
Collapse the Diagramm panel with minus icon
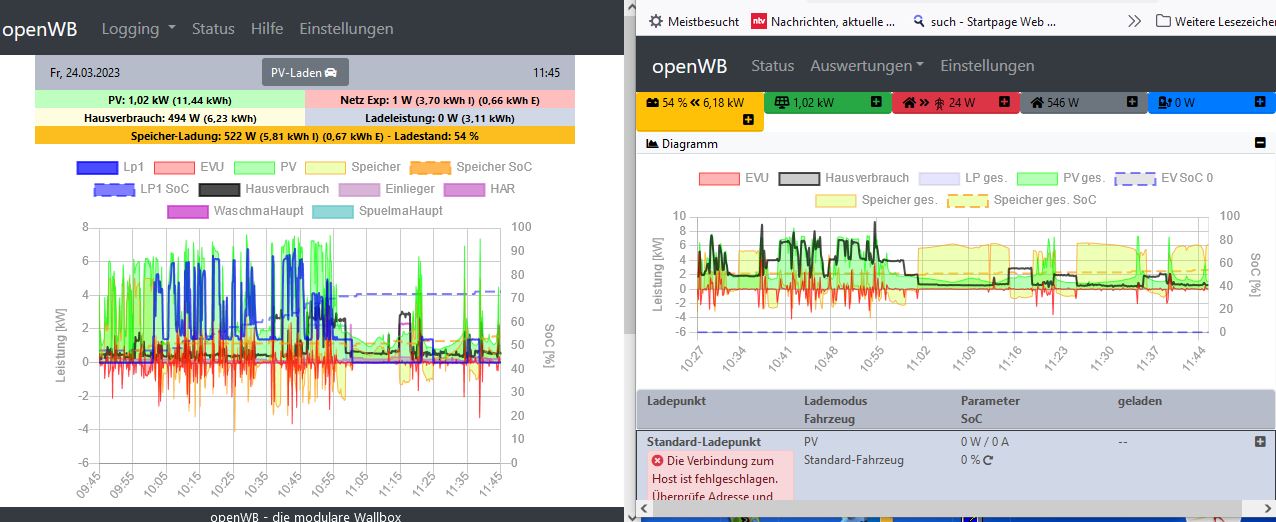tap(1260, 143)
